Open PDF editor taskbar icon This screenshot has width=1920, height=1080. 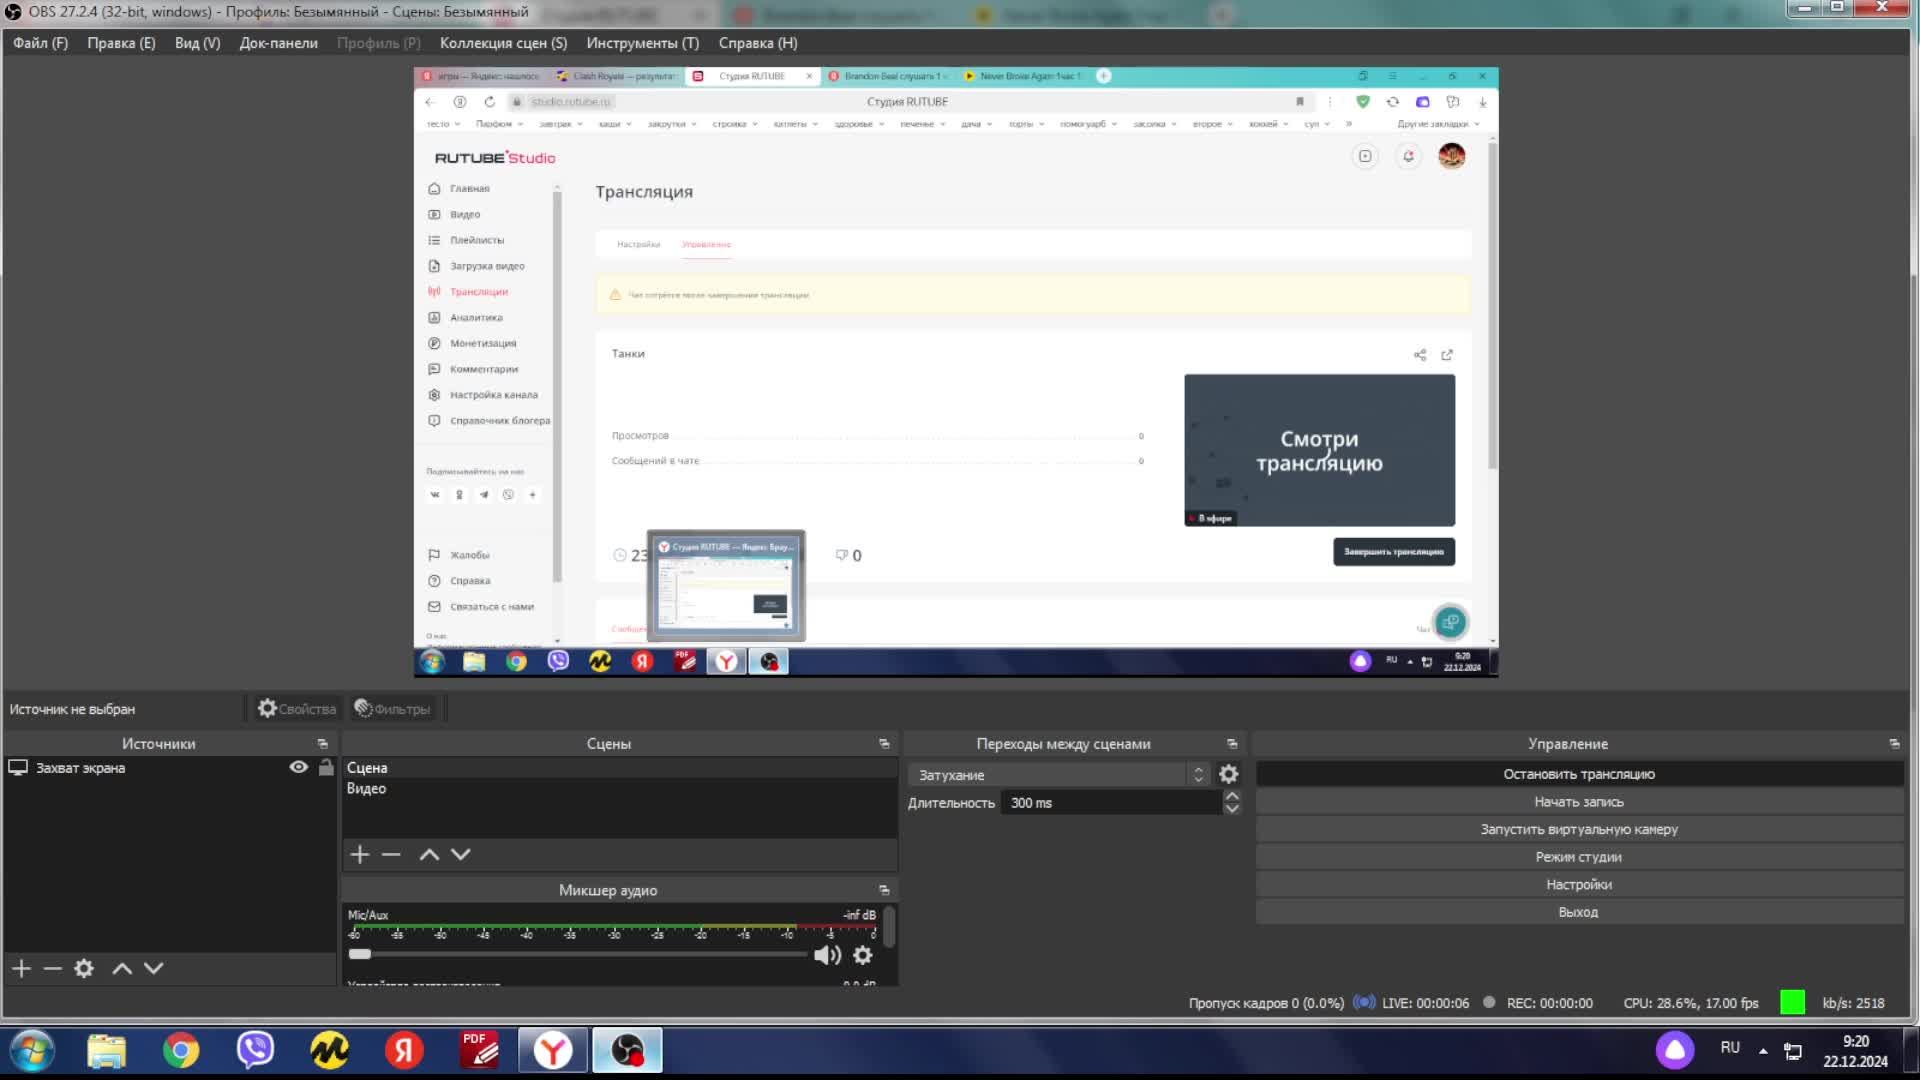(479, 1051)
